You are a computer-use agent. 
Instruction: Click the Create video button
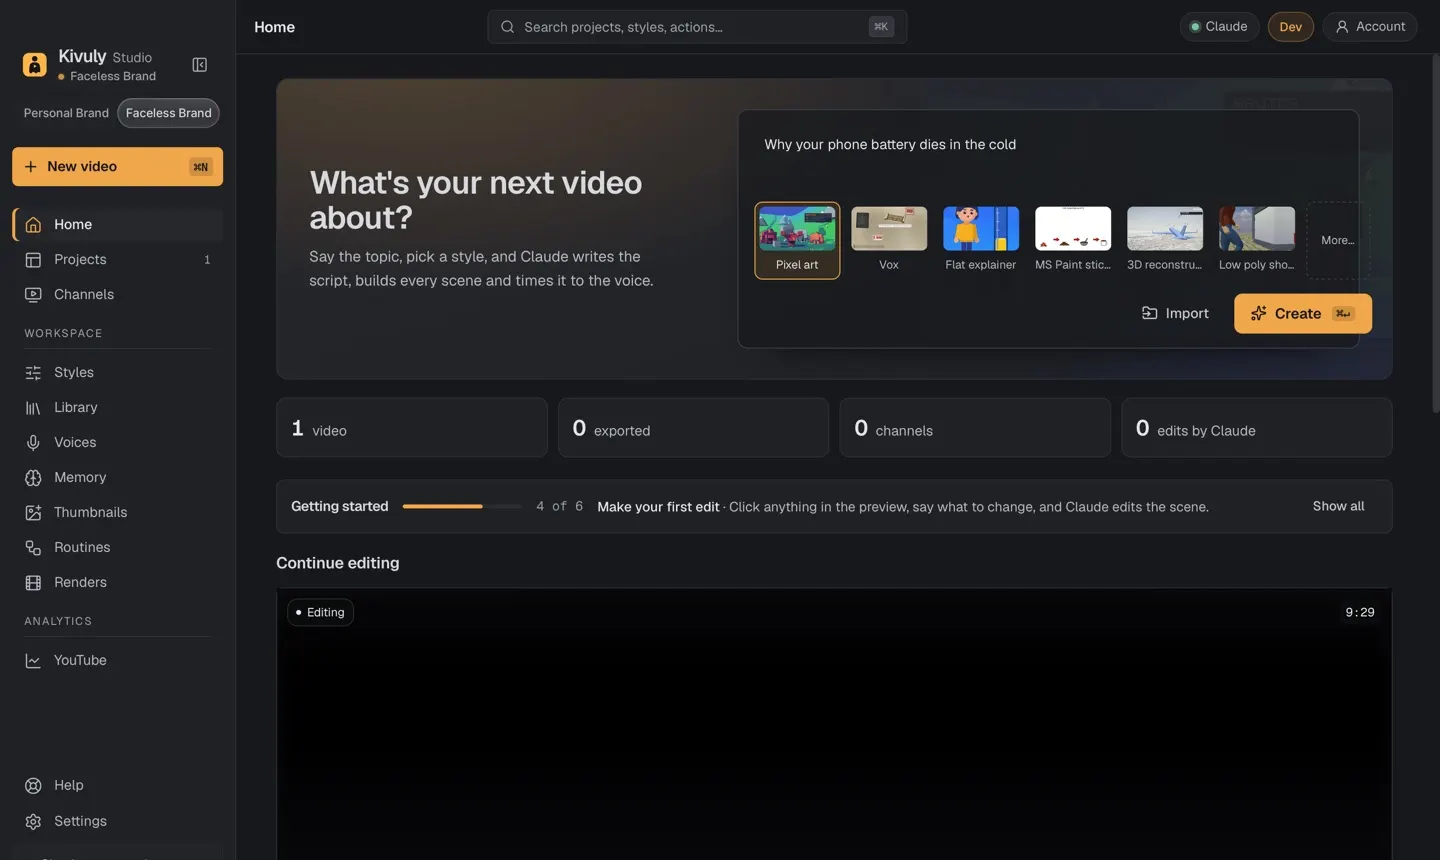(x=1302, y=314)
